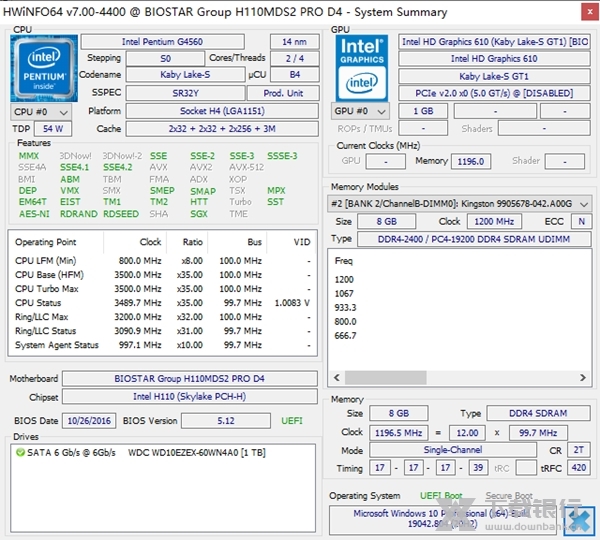Image resolution: width=600 pixels, height=540 pixels.
Task: Click the 1200 row in frequency list
Action: pos(345,279)
